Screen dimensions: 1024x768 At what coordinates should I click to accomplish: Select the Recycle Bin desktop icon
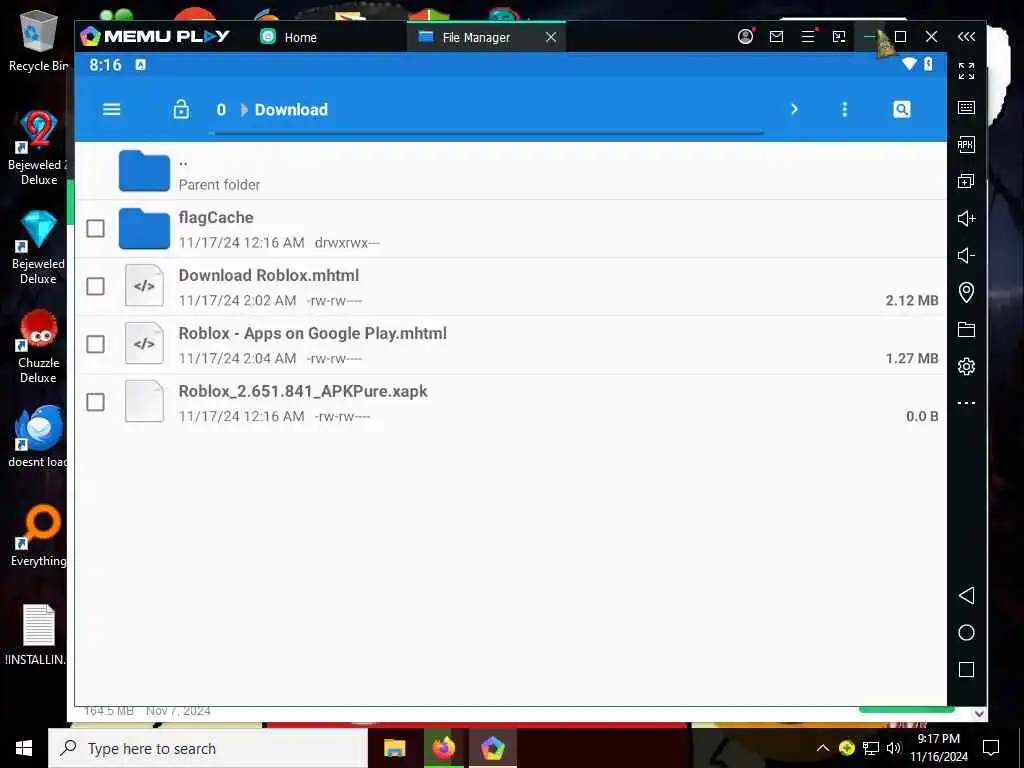38,40
